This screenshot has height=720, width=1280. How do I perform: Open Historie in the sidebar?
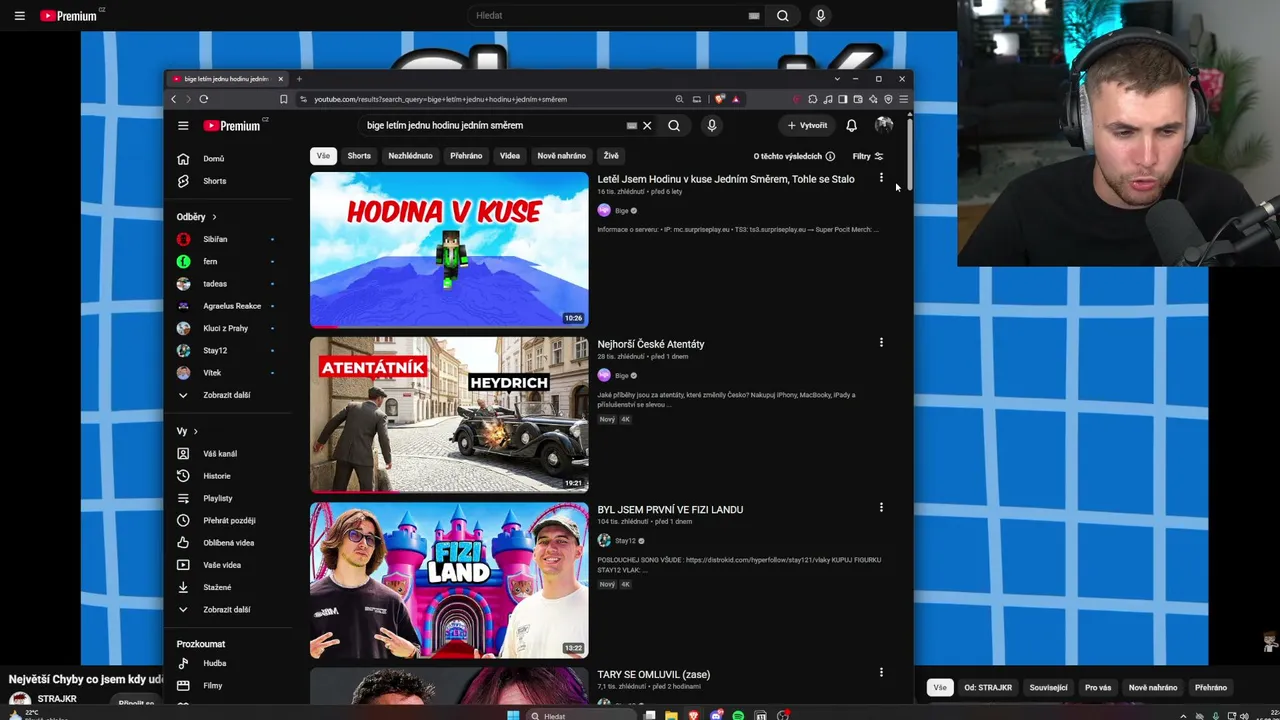pyautogui.click(x=217, y=476)
